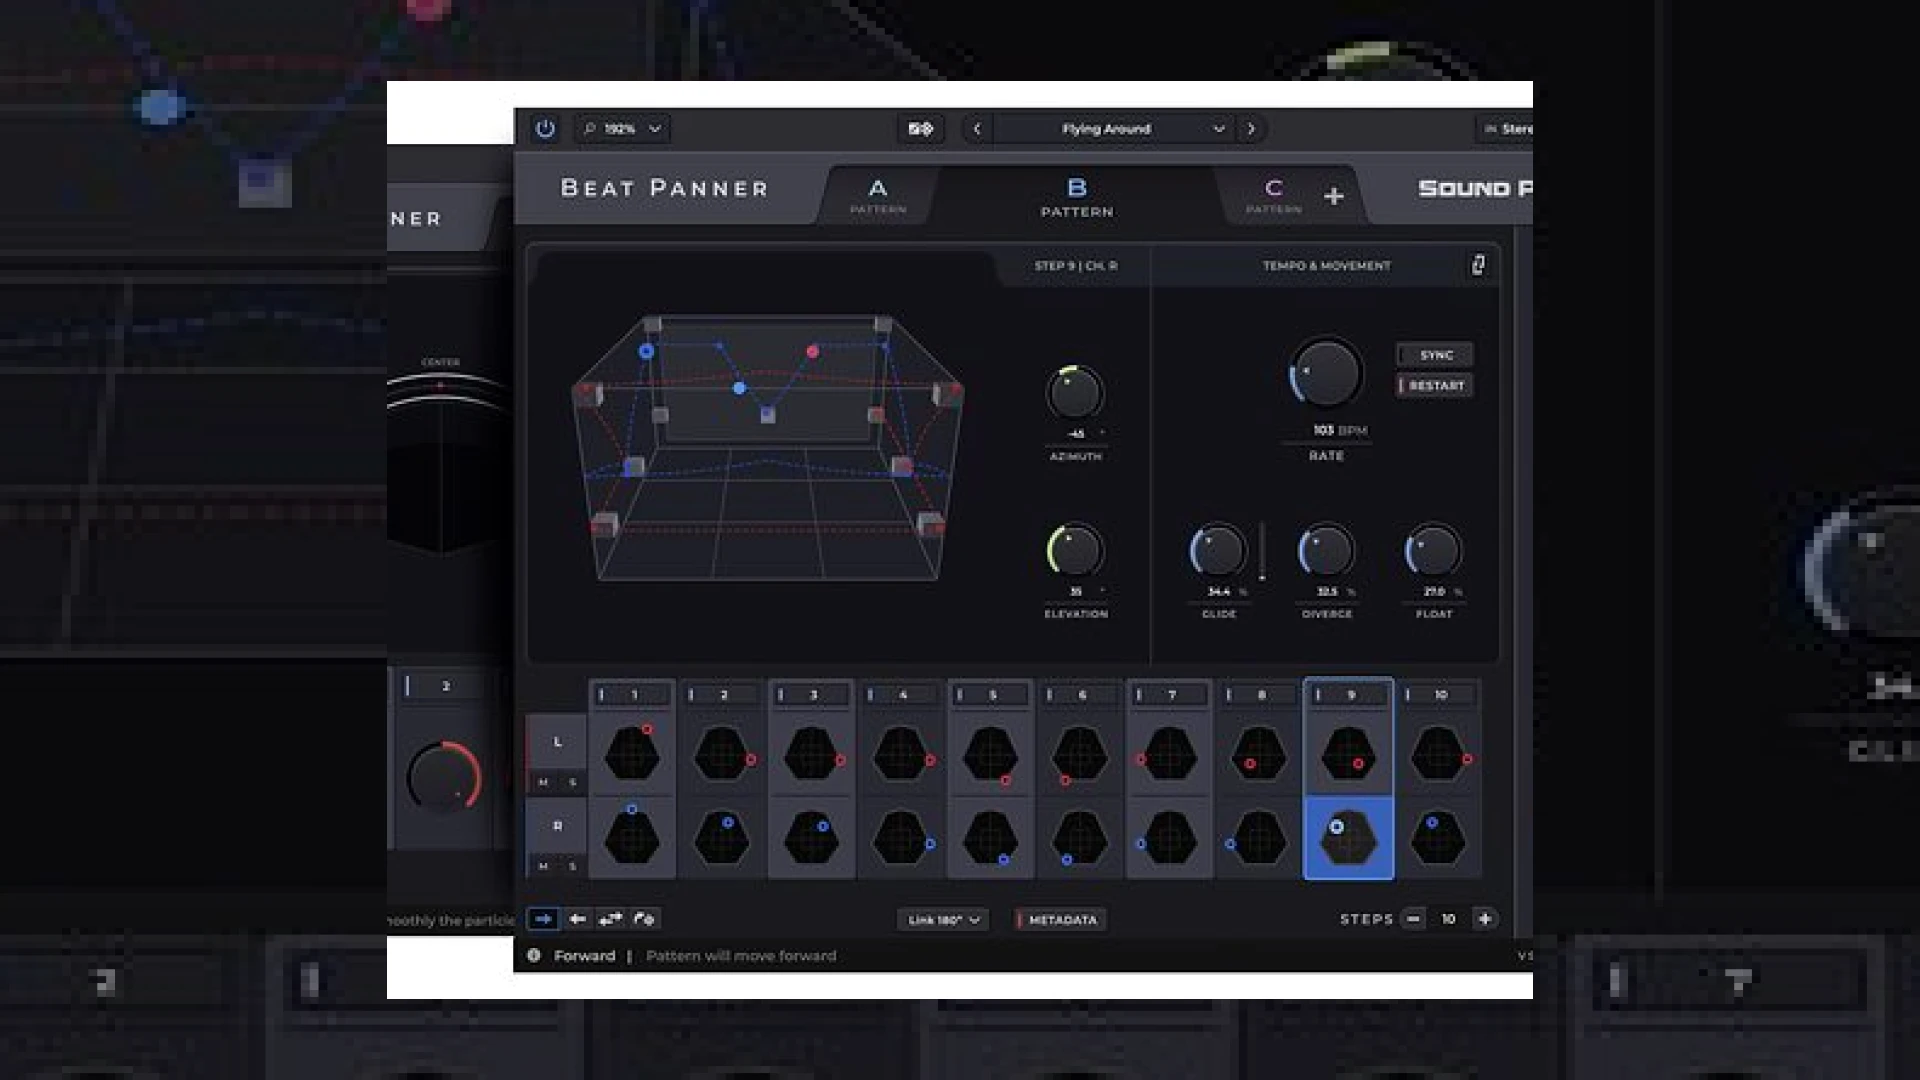The height and width of the screenshot is (1080, 1920).
Task: Select step 10 header
Action: point(1439,694)
